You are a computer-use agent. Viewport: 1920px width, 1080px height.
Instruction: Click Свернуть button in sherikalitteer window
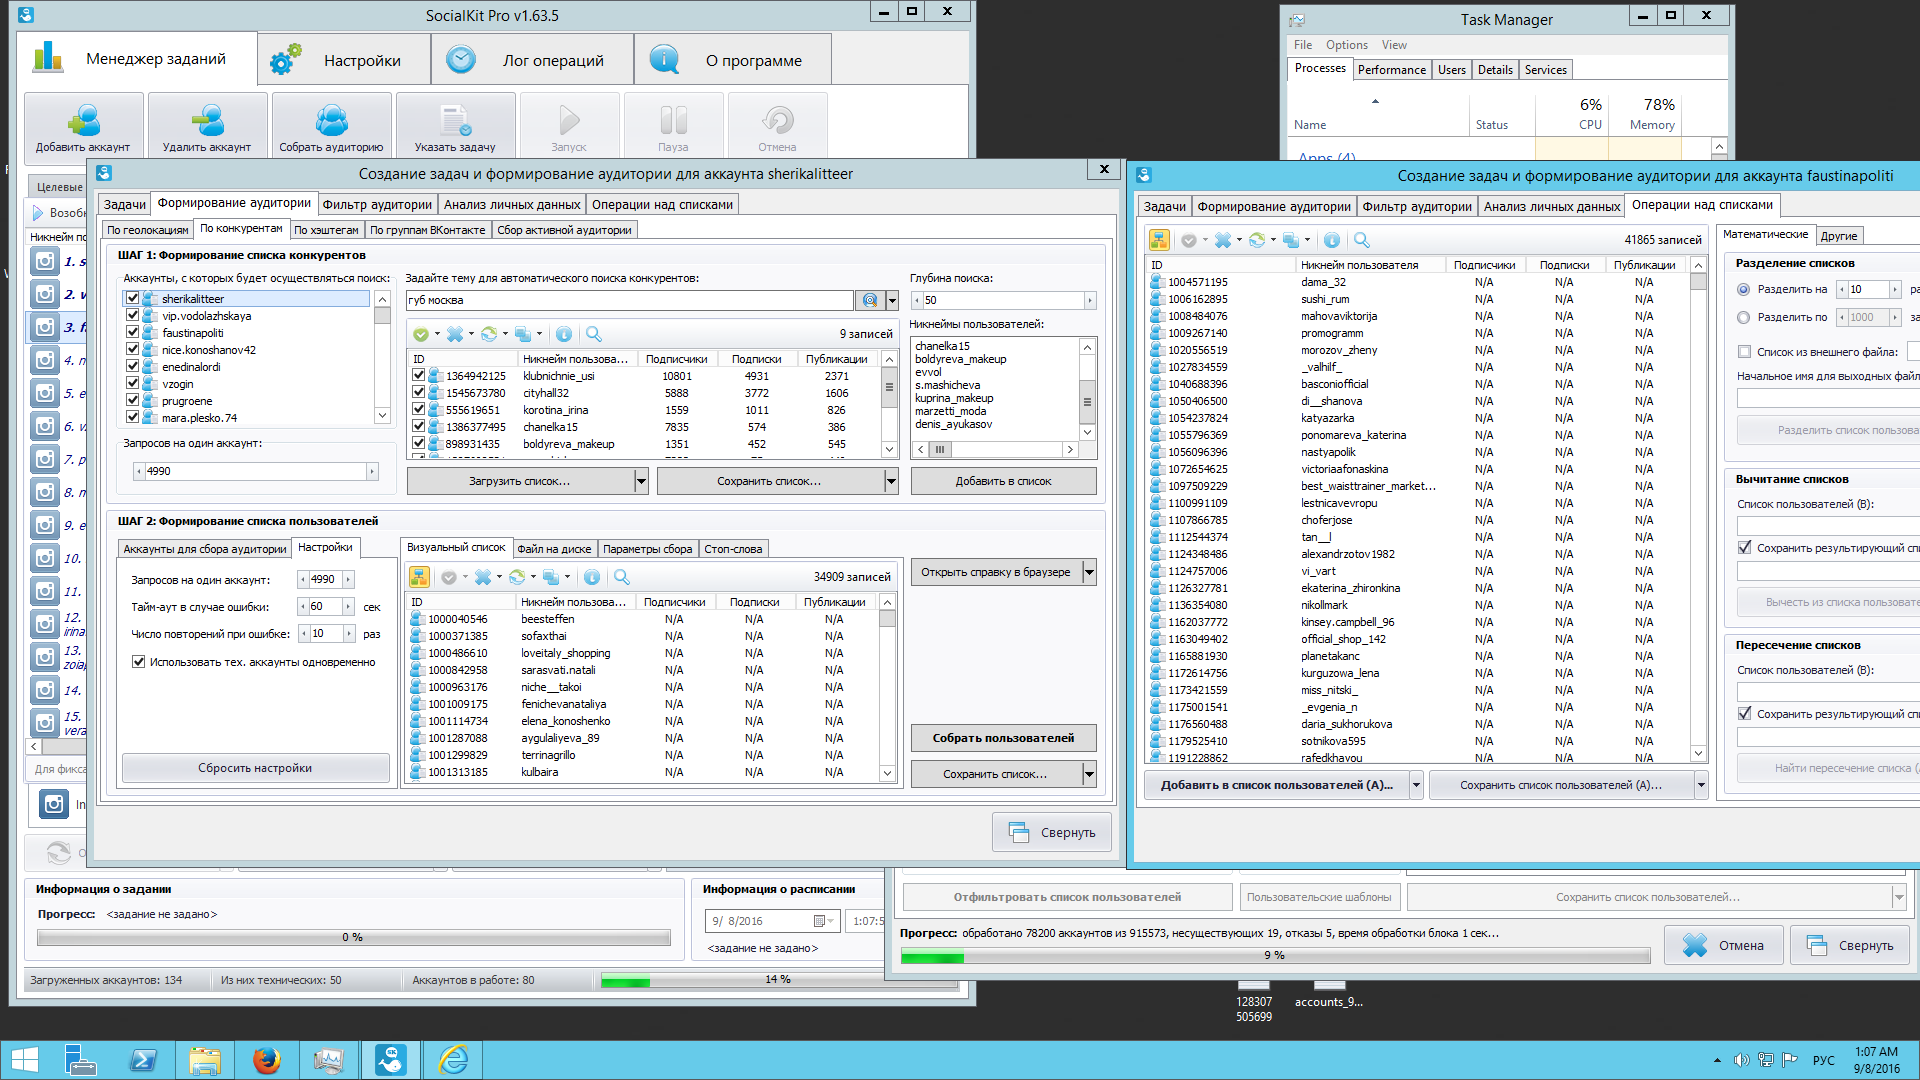coord(1052,832)
